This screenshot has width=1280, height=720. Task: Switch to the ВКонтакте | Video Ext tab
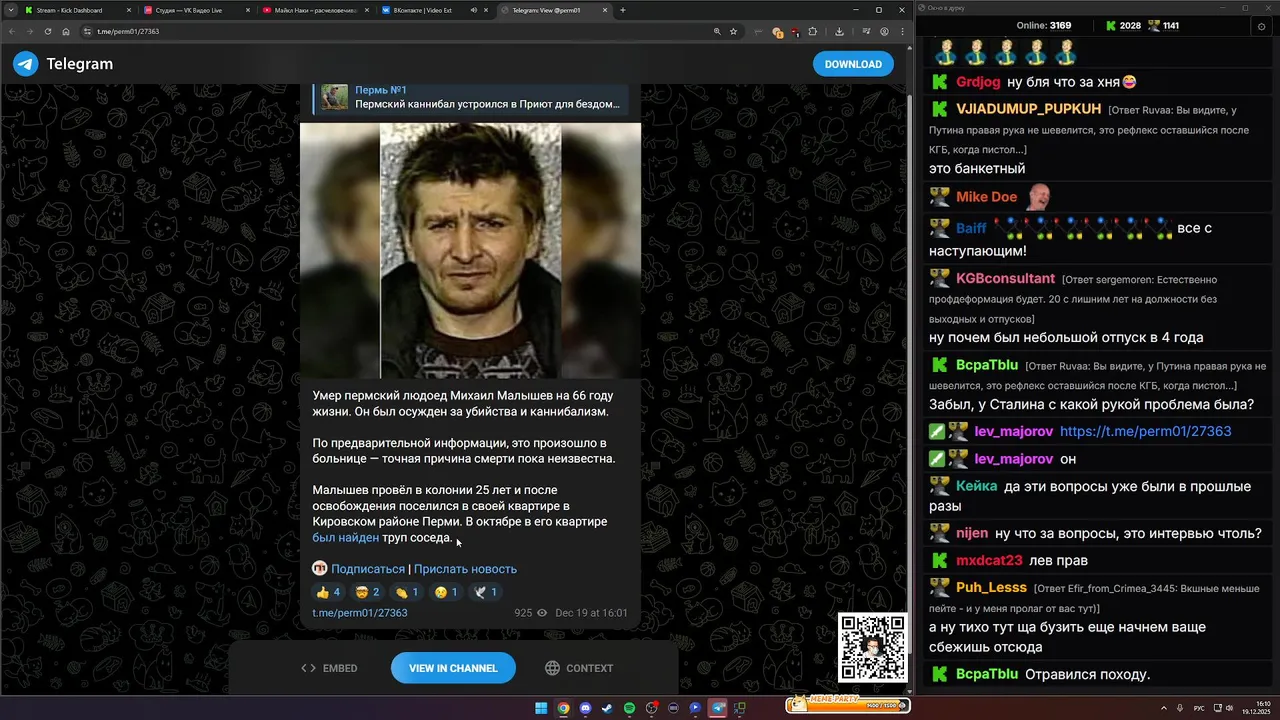pos(420,10)
